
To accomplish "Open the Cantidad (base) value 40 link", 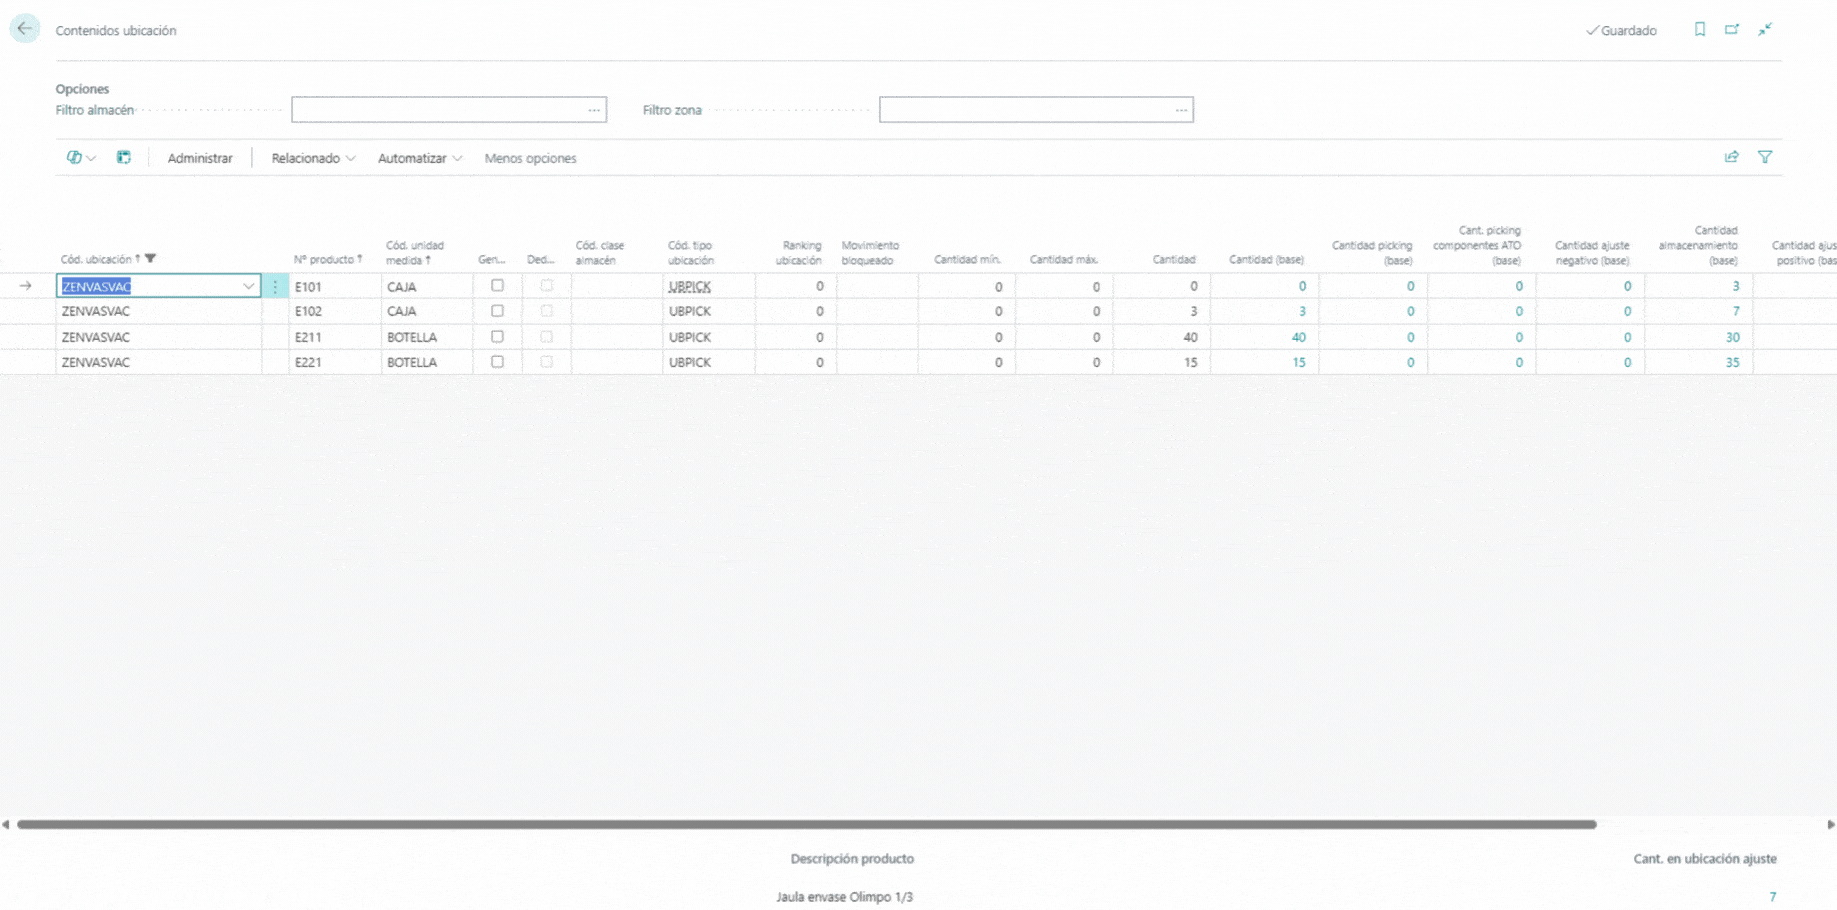I will [1297, 337].
